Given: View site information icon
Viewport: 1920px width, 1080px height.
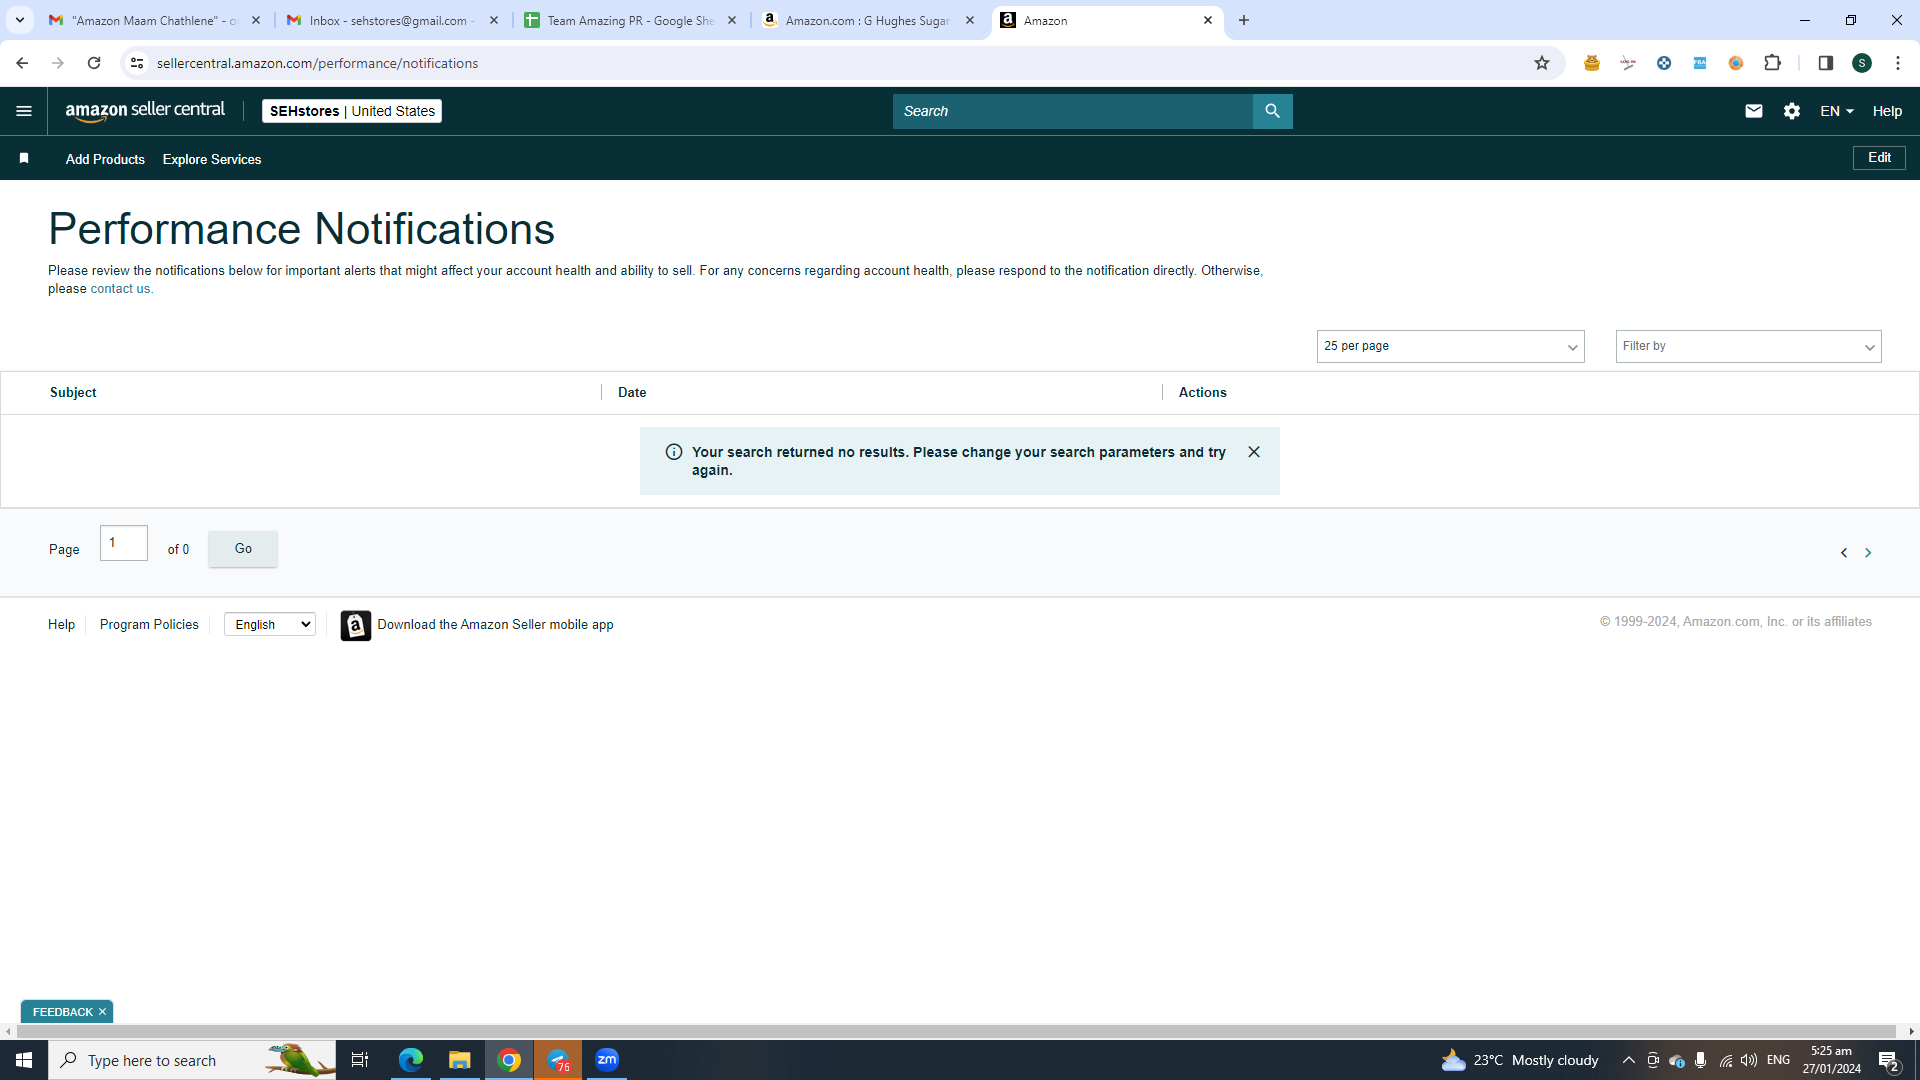Looking at the screenshot, I should [x=137, y=63].
